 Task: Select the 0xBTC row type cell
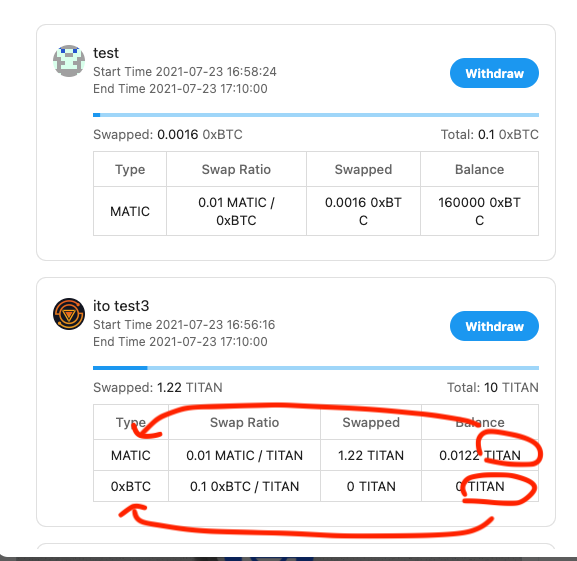click(131, 486)
